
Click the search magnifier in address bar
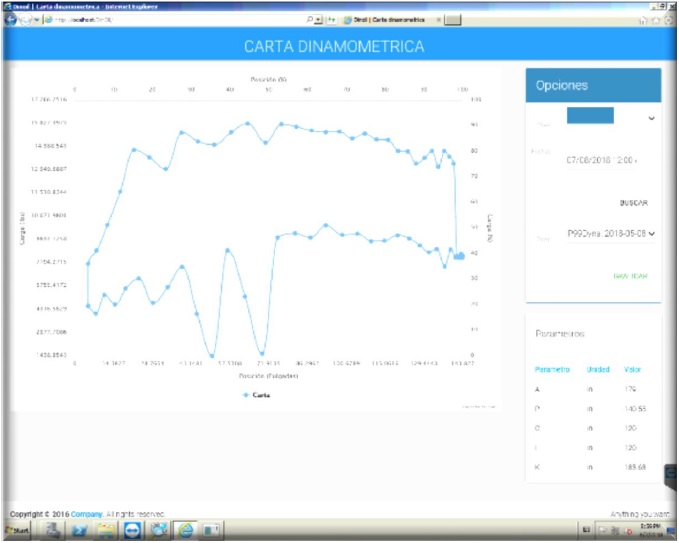pyautogui.click(x=309, y=19)
